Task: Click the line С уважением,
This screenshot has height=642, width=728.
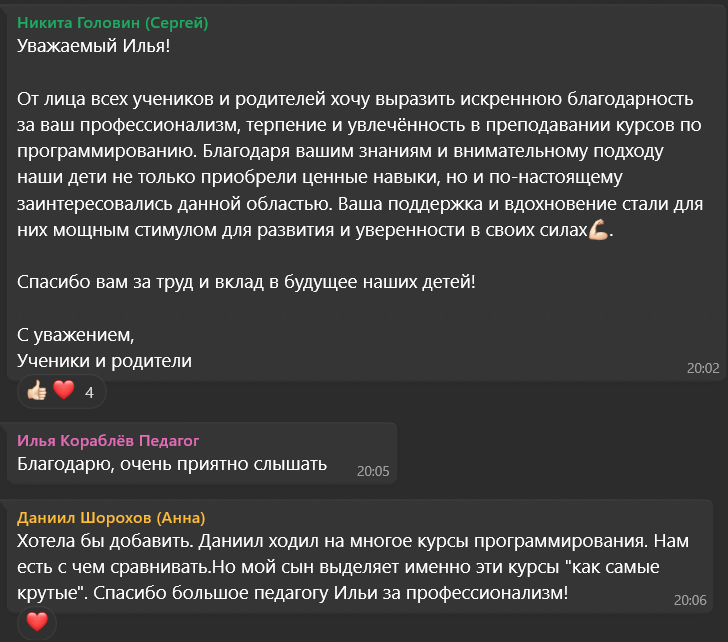Action: pos(76,335)
